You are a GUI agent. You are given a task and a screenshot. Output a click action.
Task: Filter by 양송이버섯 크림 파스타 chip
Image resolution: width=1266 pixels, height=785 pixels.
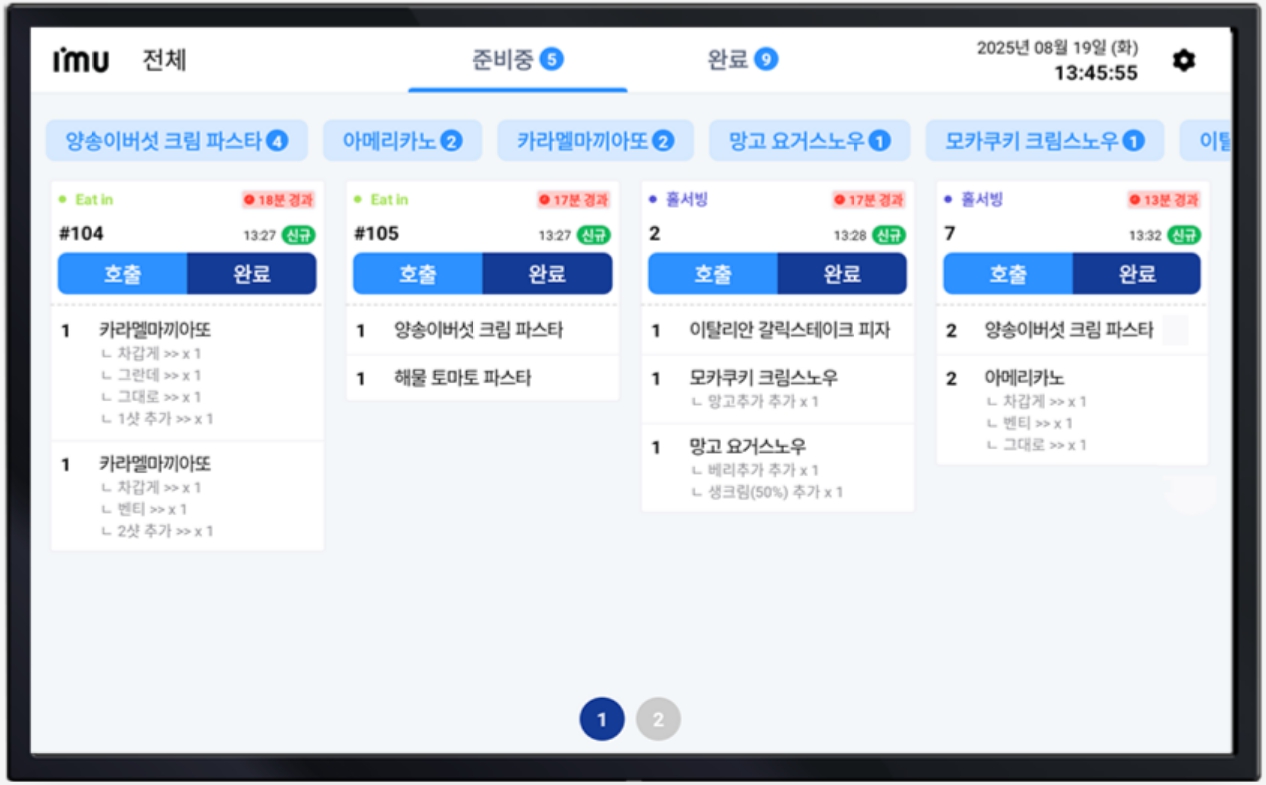click(x=176, y=141)
